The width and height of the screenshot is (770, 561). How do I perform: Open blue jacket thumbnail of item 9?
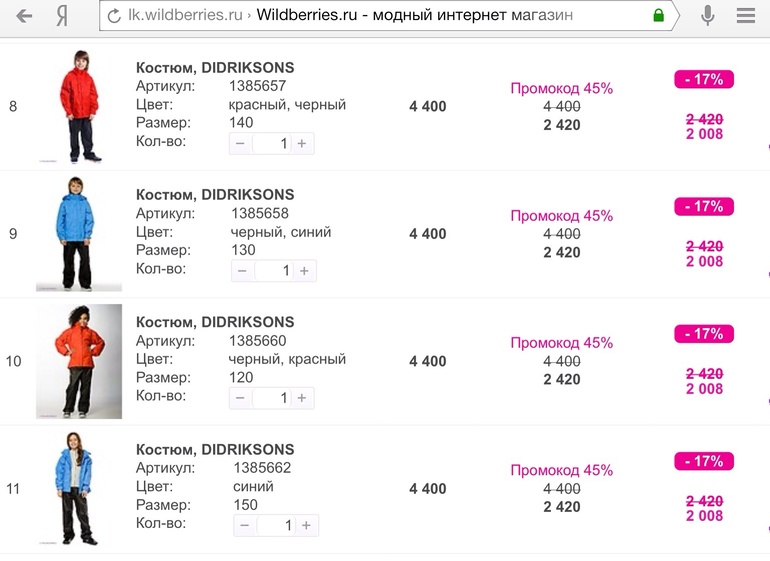pyautogui.click(x=79, y=234)
